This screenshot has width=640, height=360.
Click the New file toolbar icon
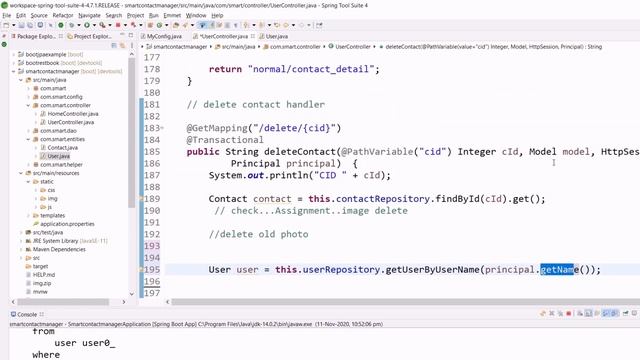(6, 25)
